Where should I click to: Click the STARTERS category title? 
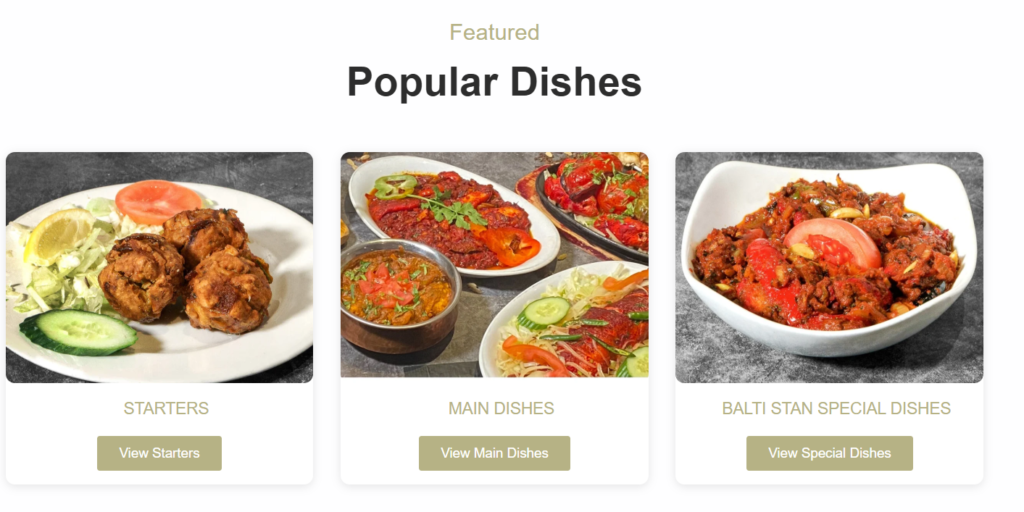click(167, 409)
